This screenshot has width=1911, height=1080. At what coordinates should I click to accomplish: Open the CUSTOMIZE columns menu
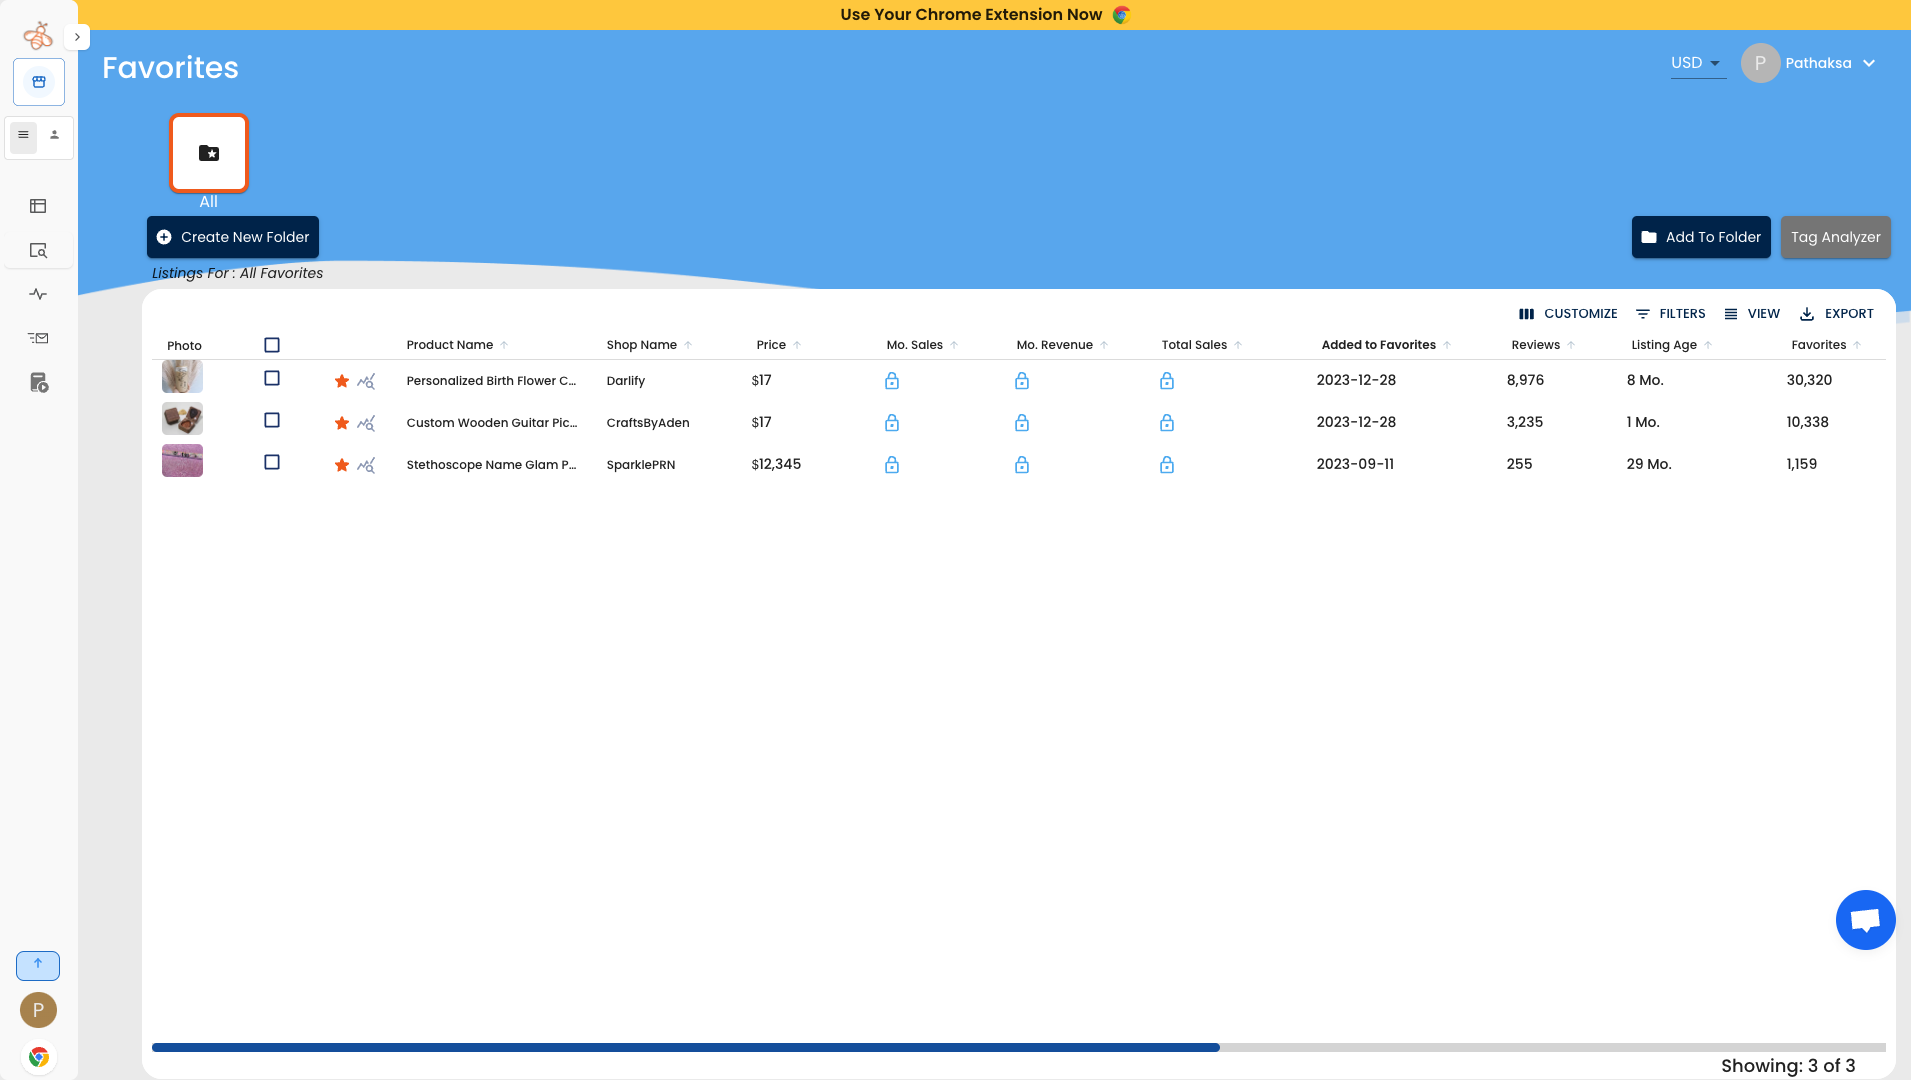(1567, 314)
